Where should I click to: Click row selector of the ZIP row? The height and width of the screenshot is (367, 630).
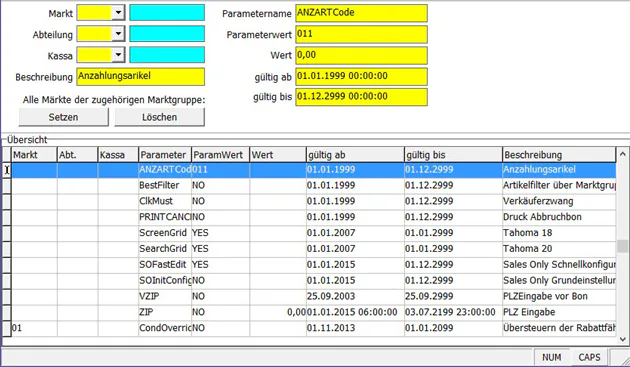tap(6, 312)
